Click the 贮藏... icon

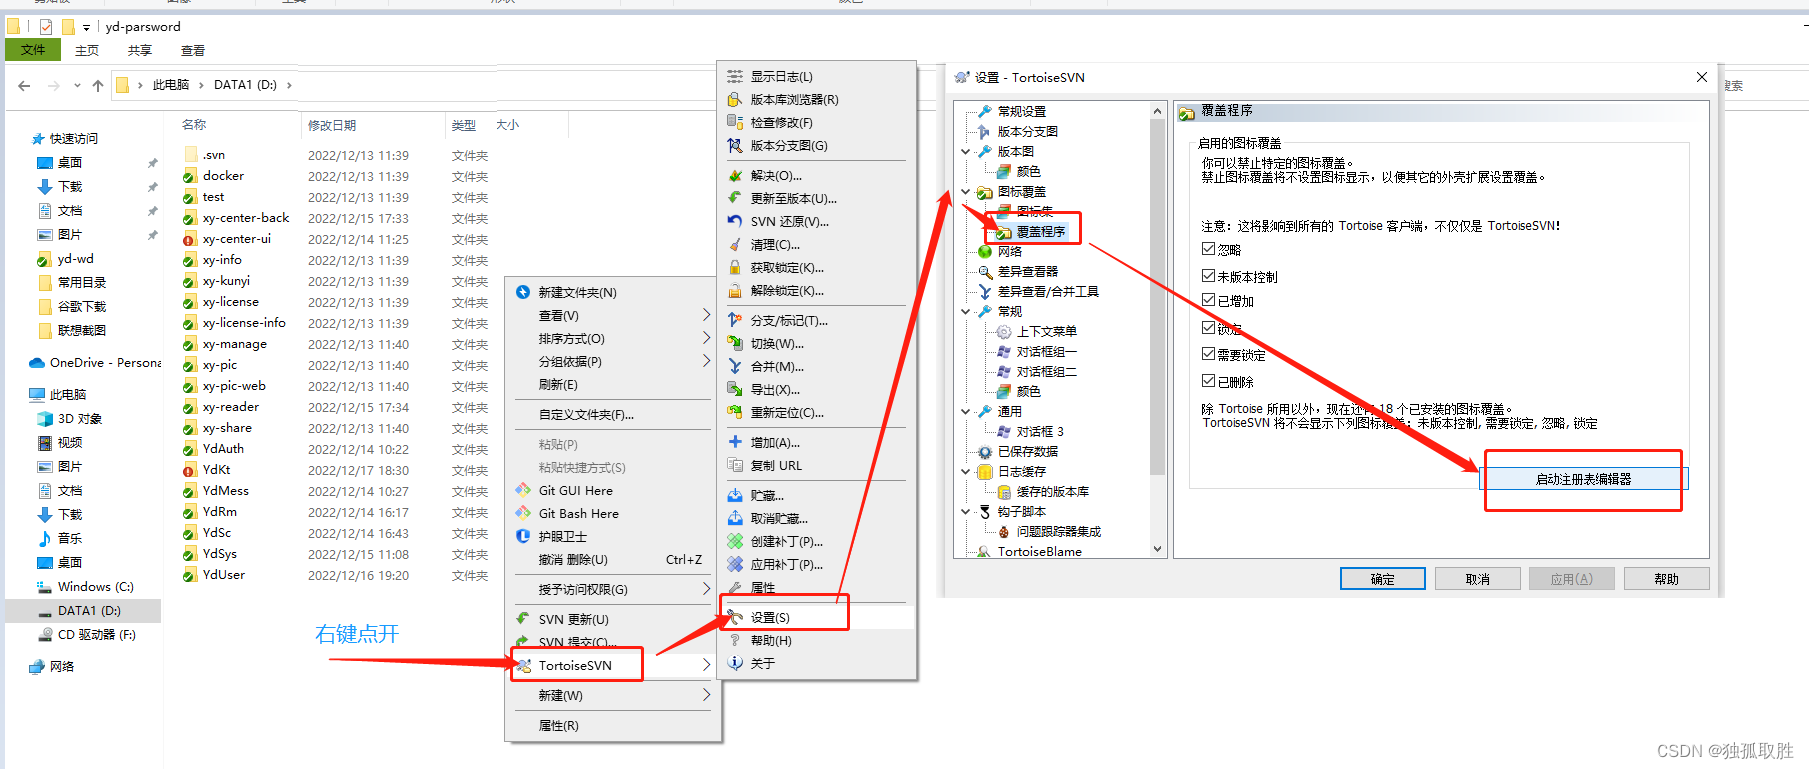pyautogui.click(x=735, y=495)
